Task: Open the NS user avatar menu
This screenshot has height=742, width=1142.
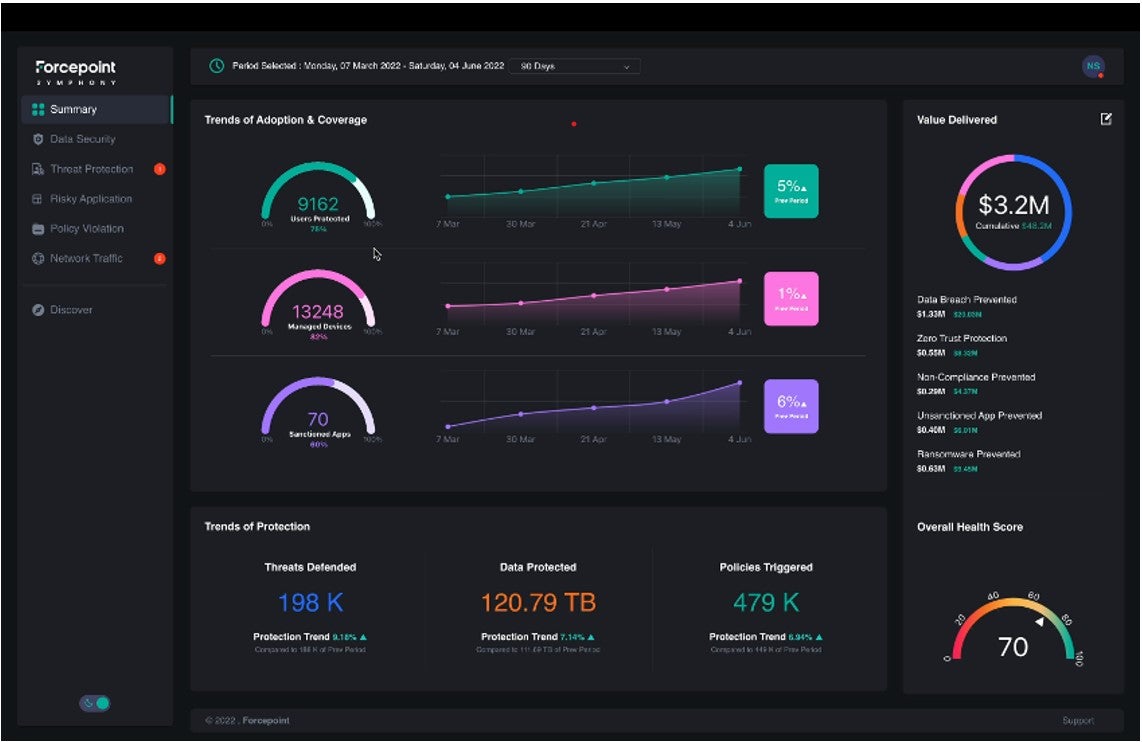Action: coord(1093,66)
